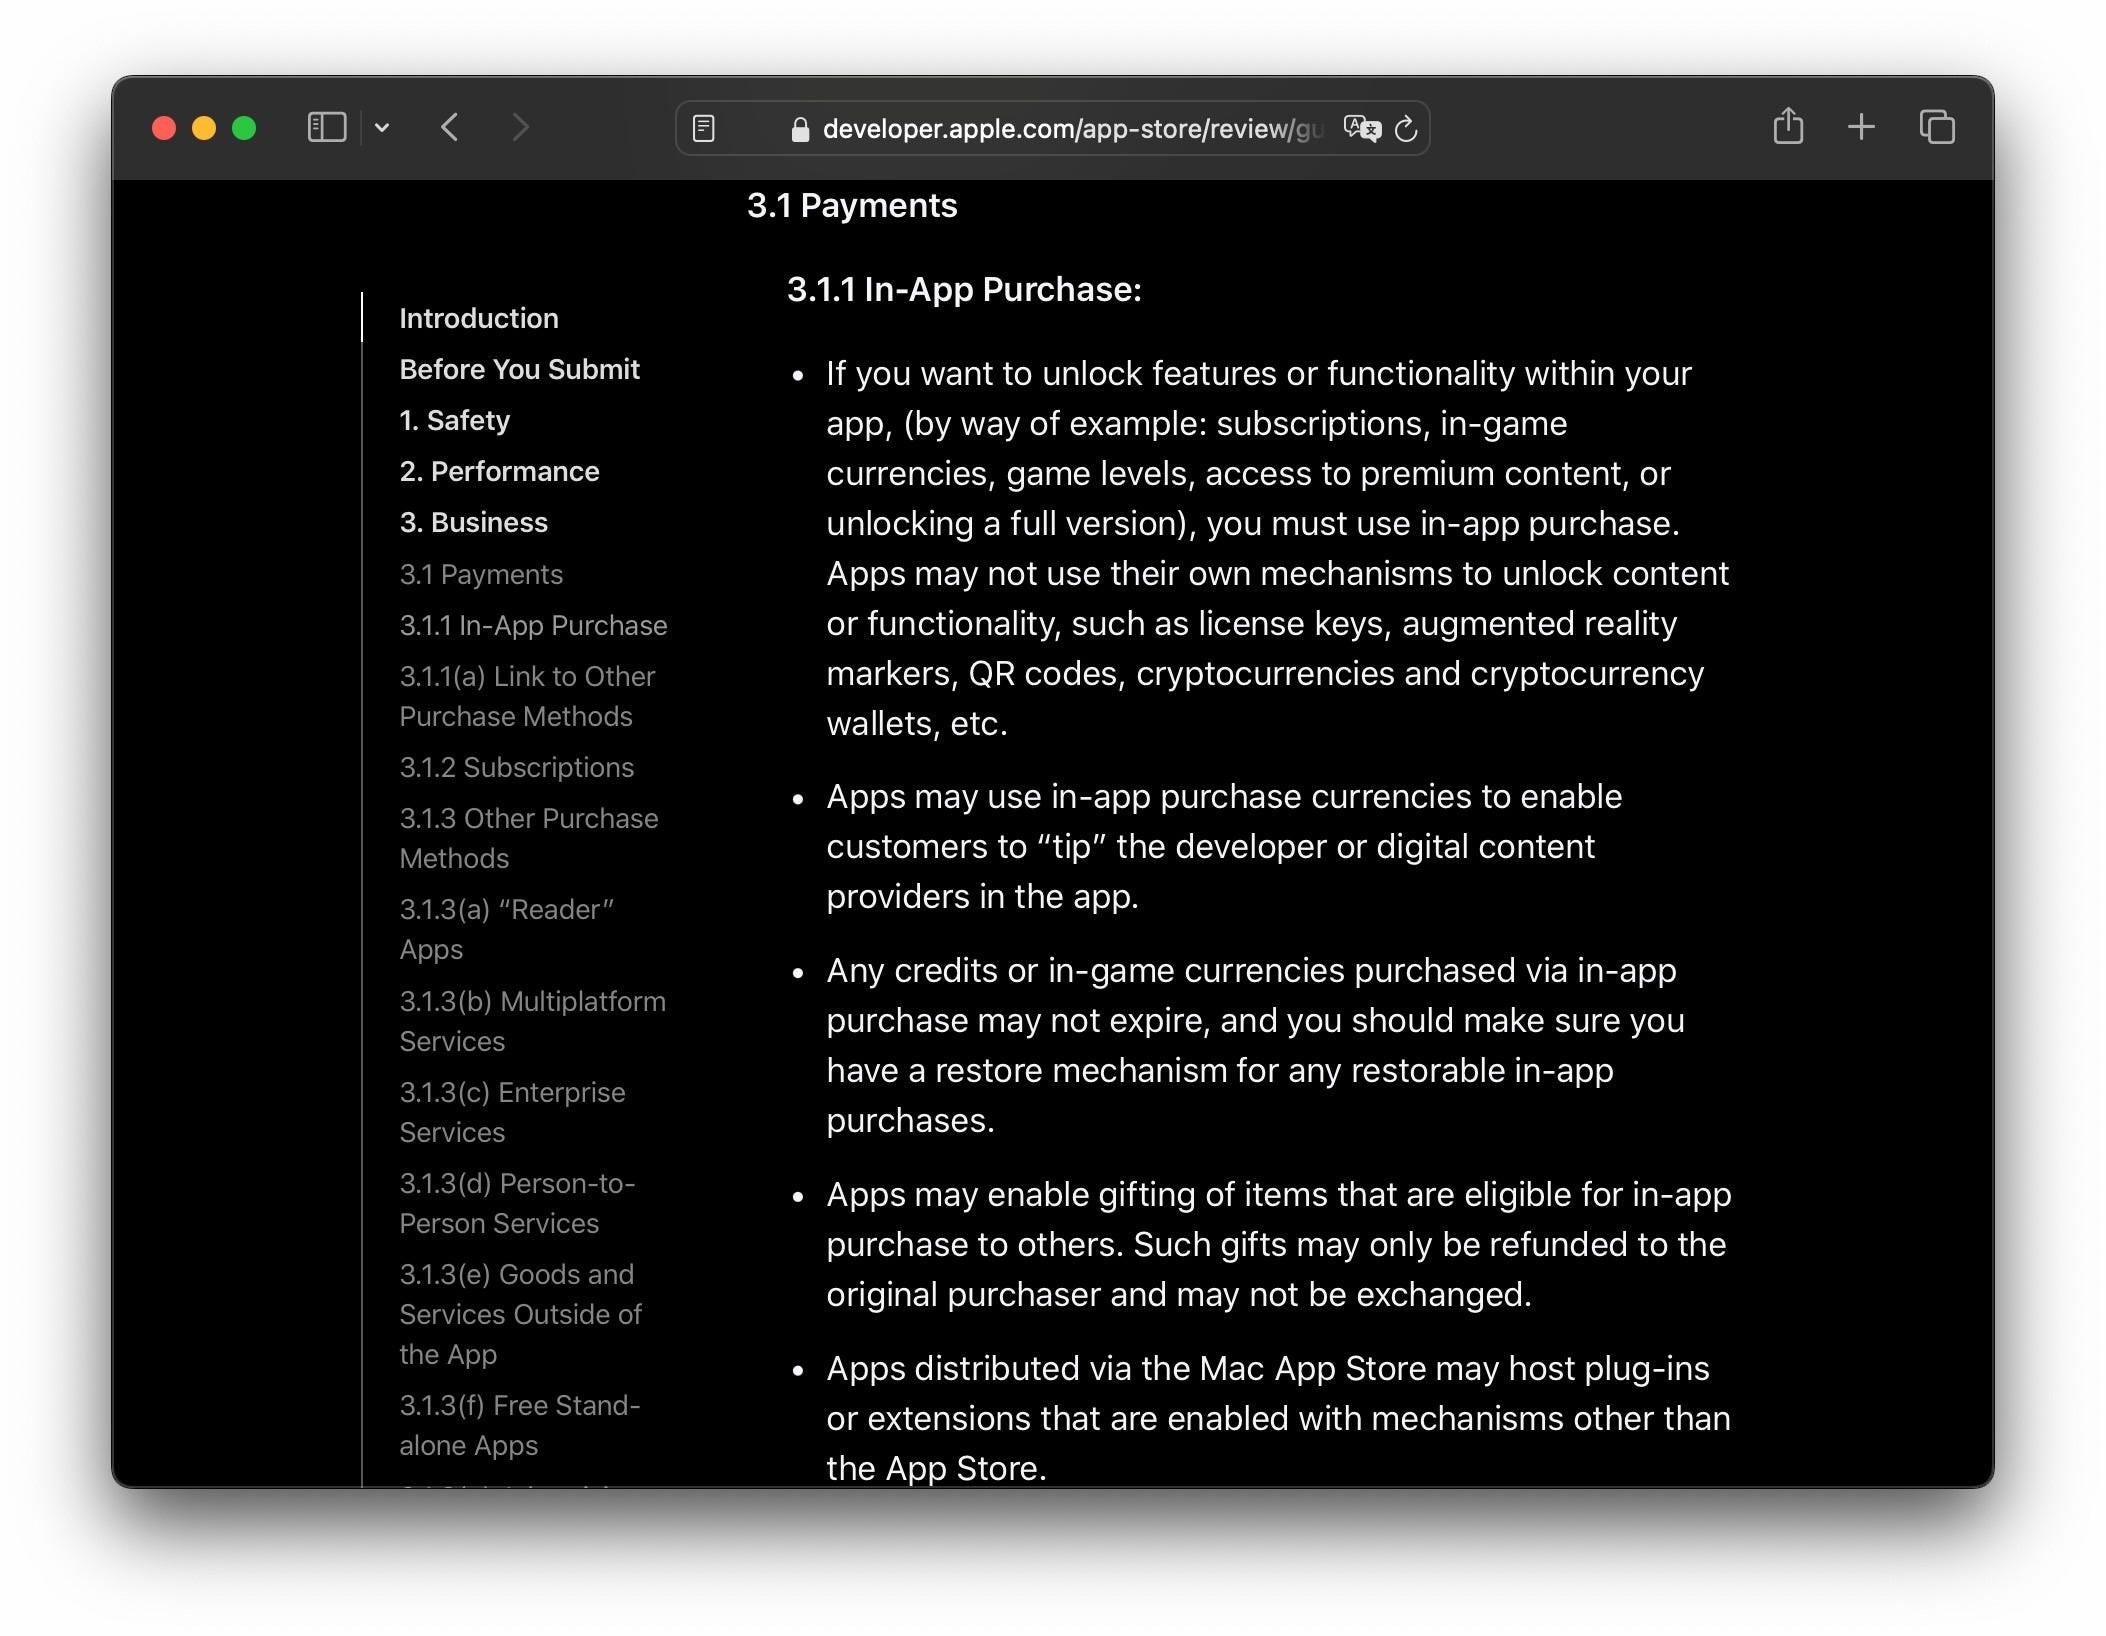Click paragraph starting "If you want to unlock features"
Screen dimensions: 2106x1636
(1278, 548)
